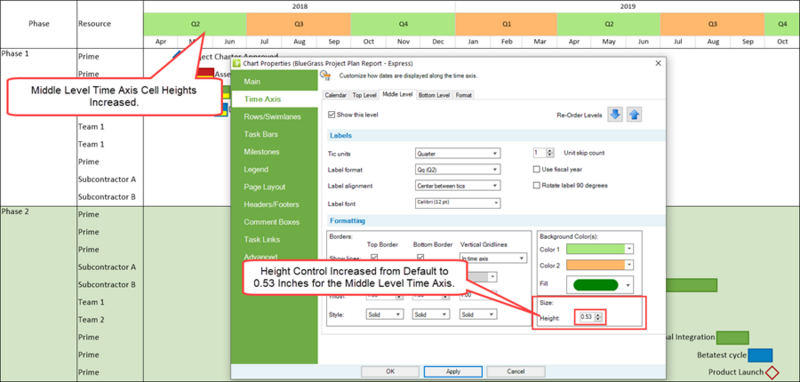Open the Bottom Border Style Solid dropdown
This screenshot has width=800, height=382.
click(x=431, y=315)
